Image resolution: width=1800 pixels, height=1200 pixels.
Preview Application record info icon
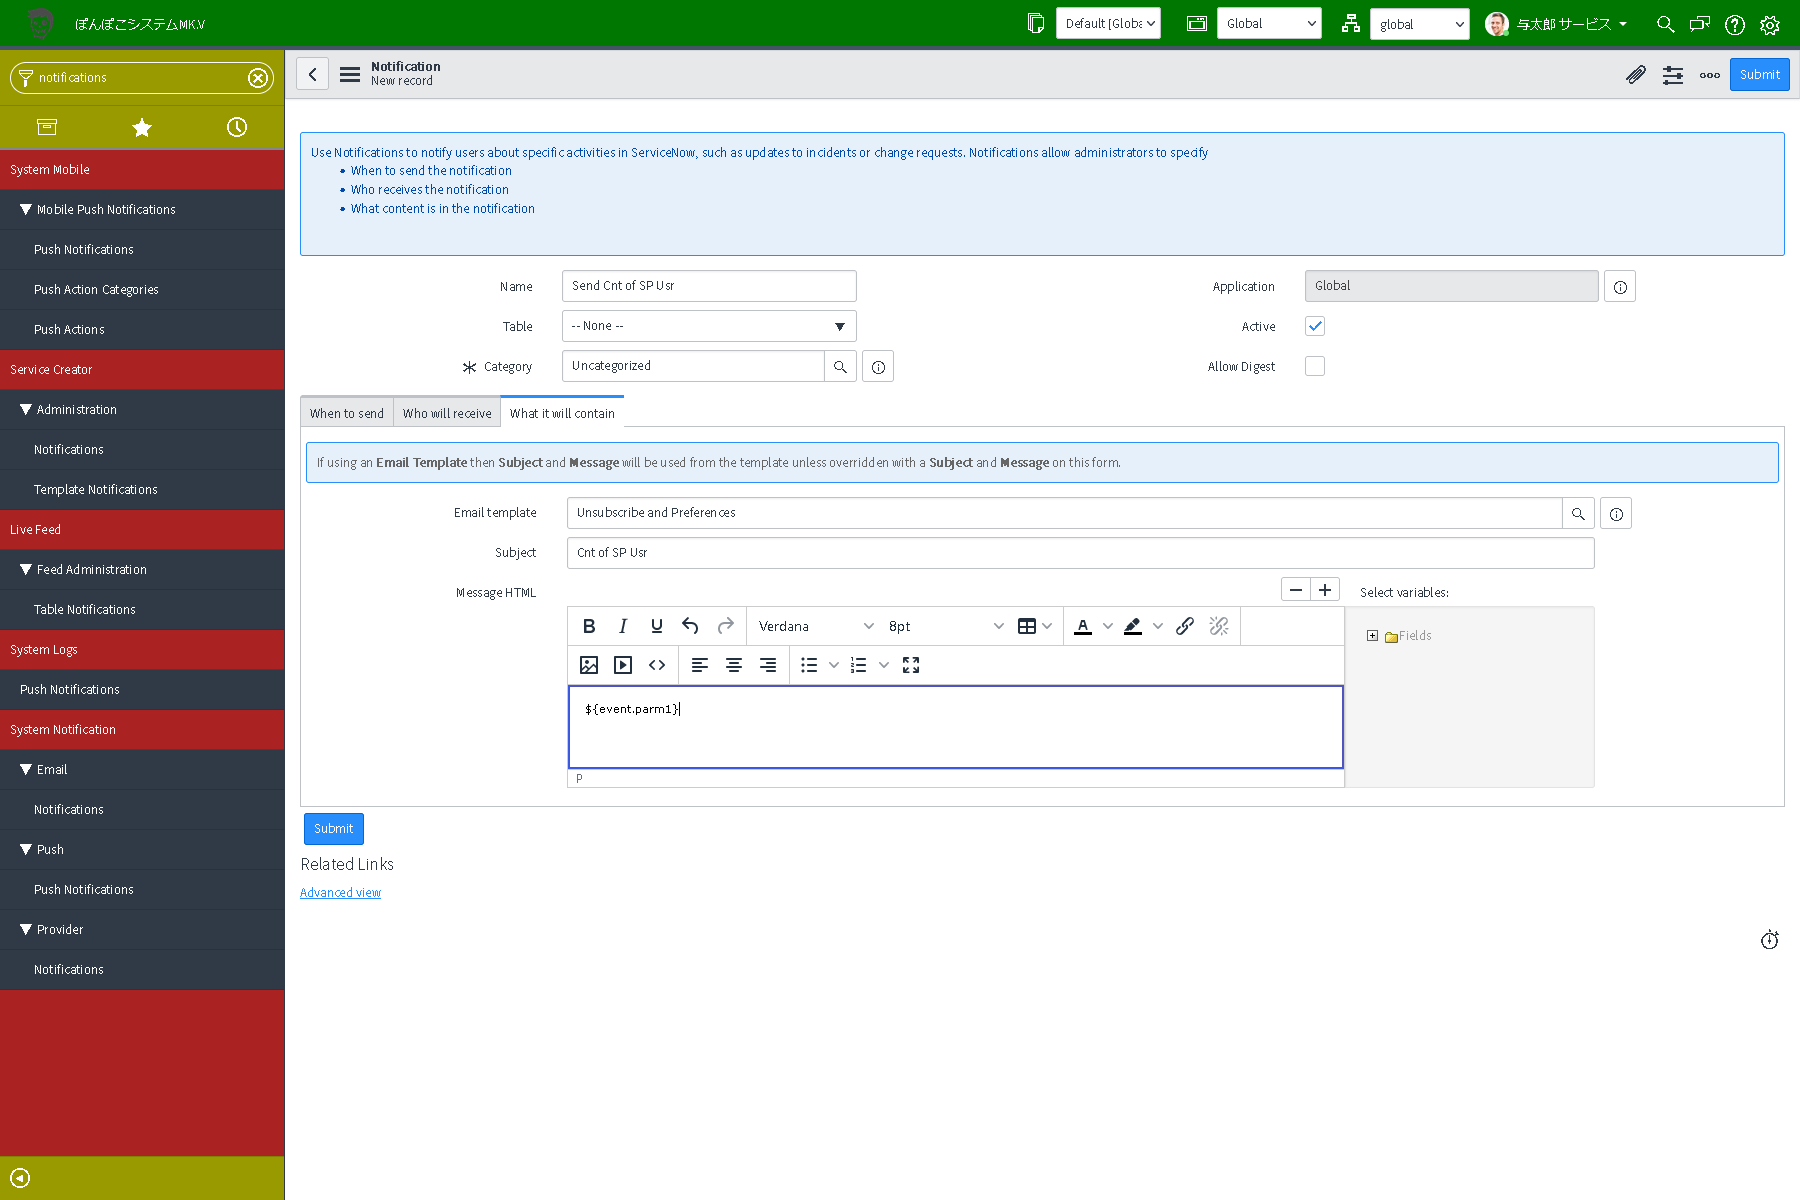click(x=1620, y=287)
